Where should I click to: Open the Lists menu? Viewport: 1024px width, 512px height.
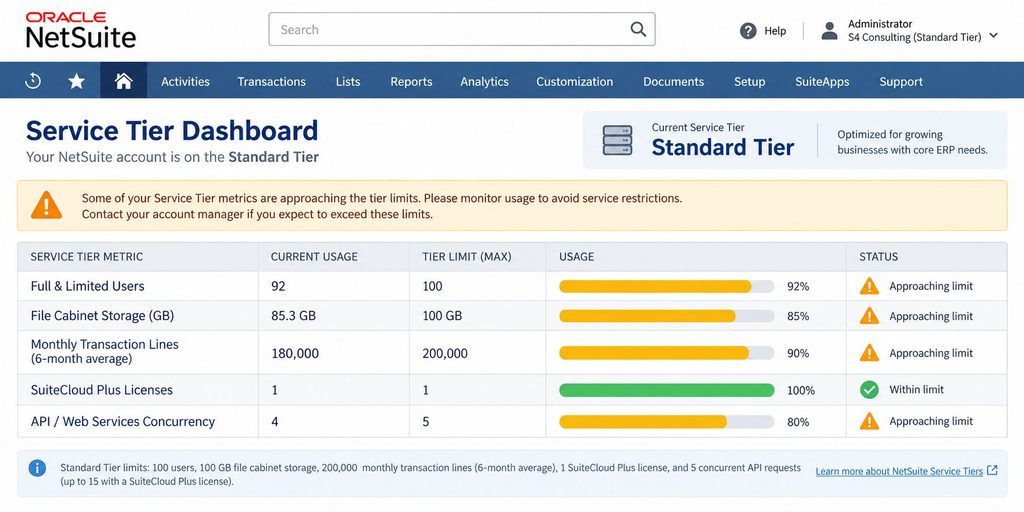(348, 82)
